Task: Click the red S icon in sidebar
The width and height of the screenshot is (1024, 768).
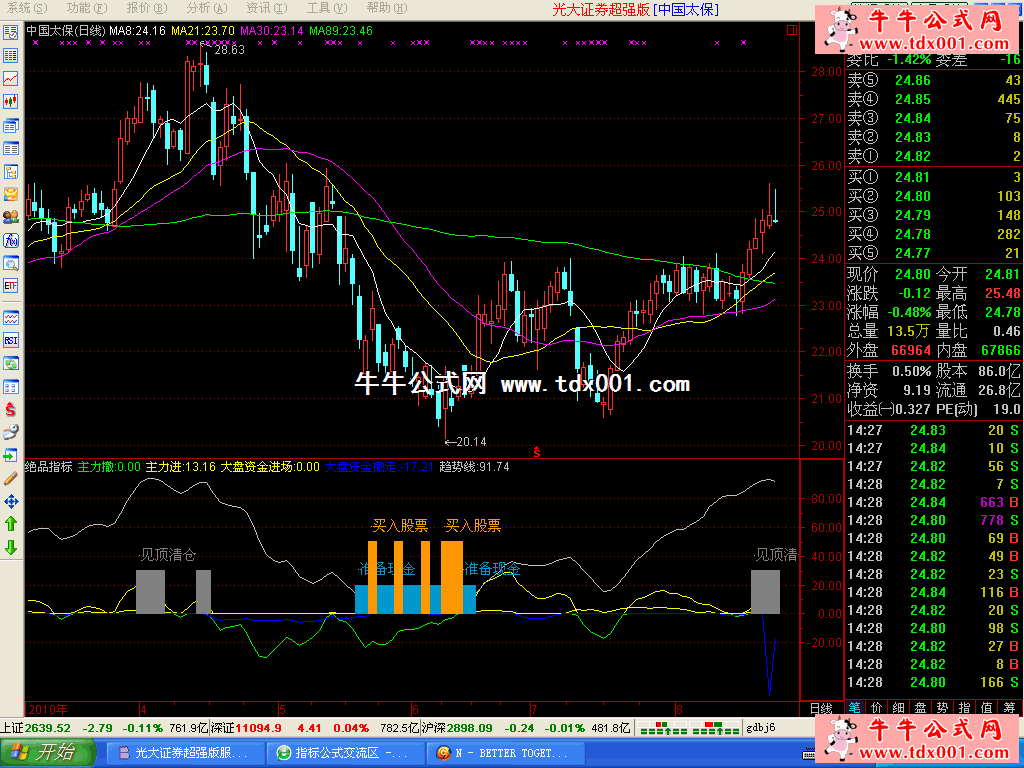Action: 10,409
